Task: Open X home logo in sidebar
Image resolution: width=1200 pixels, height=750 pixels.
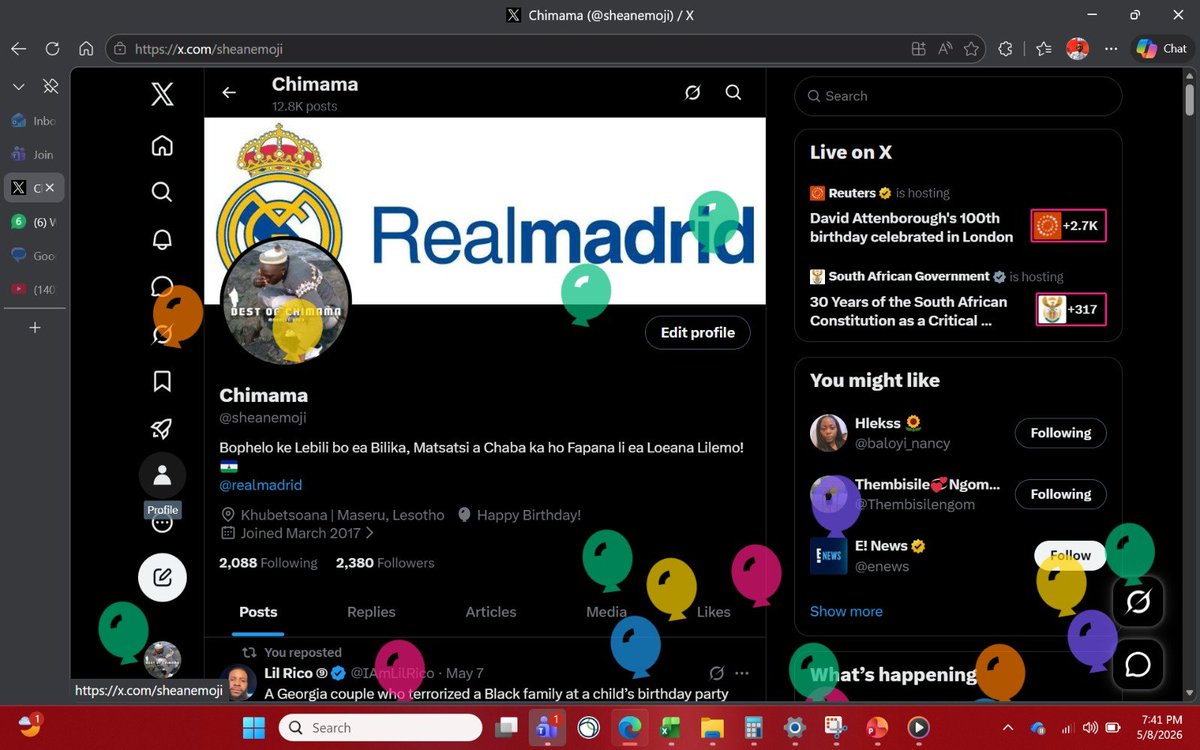Action: (x=162, y=94)
